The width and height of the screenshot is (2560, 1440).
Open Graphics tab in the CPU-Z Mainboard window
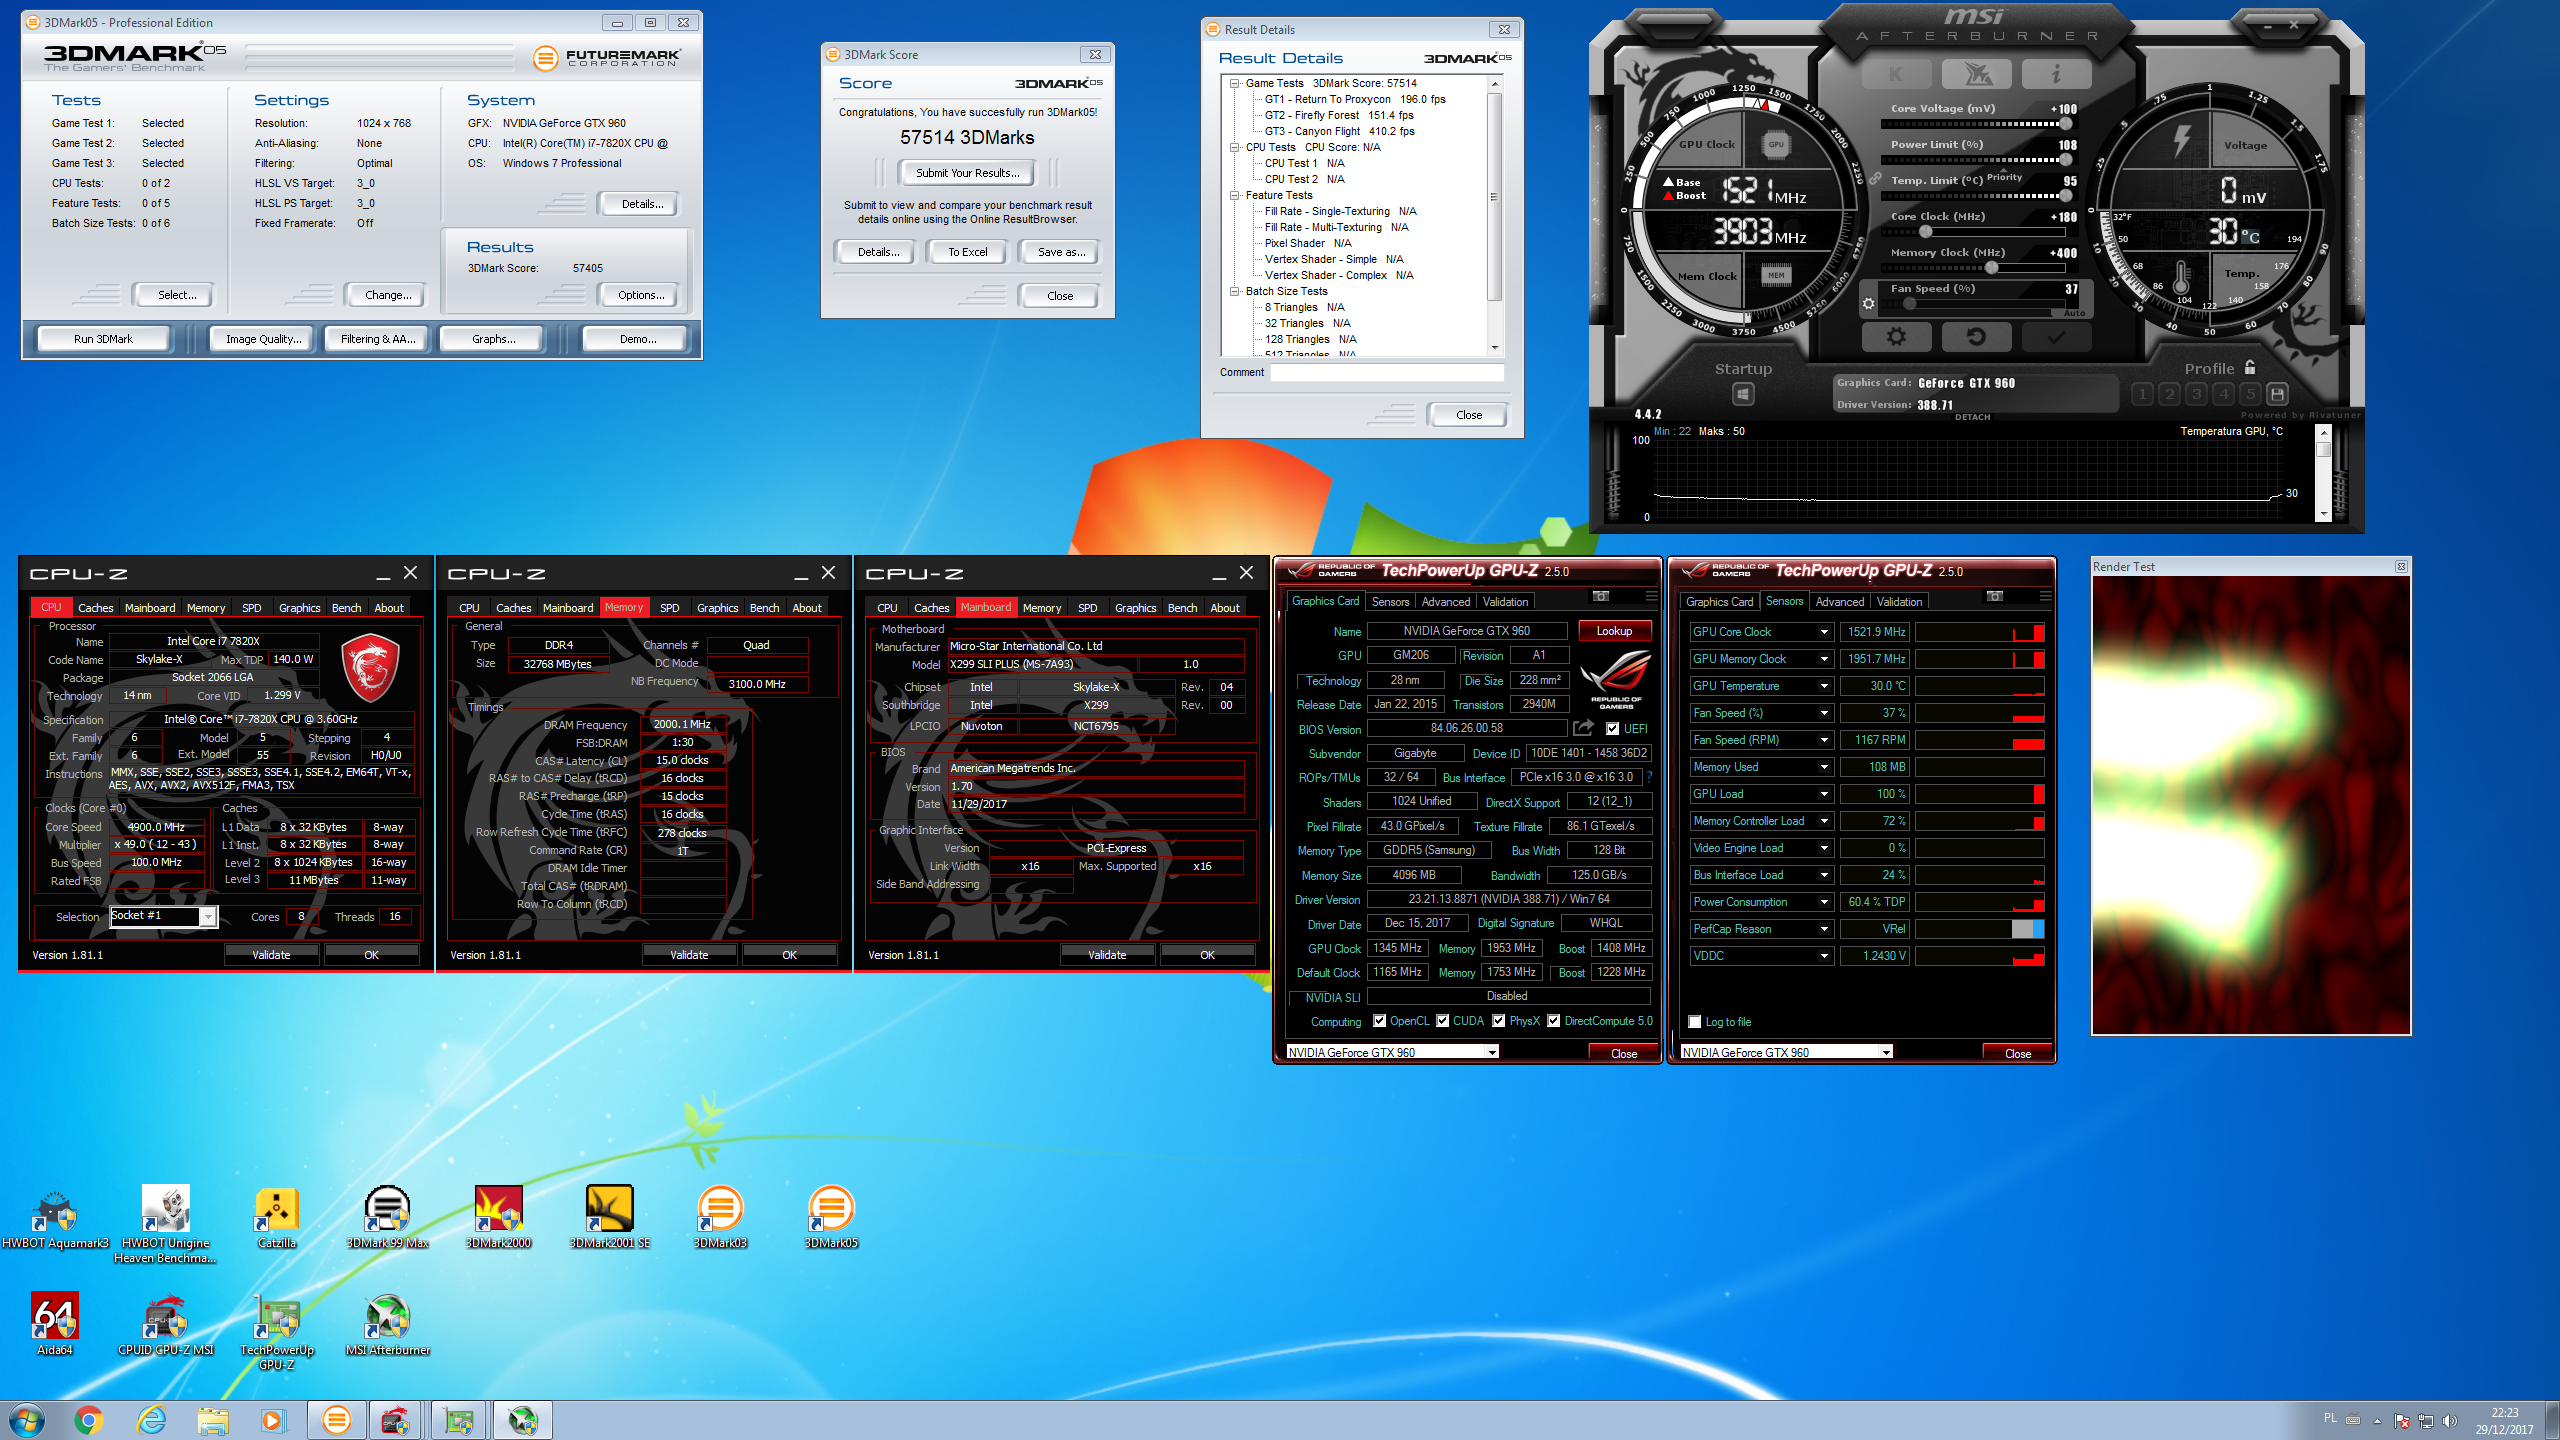coord(1136,608)
